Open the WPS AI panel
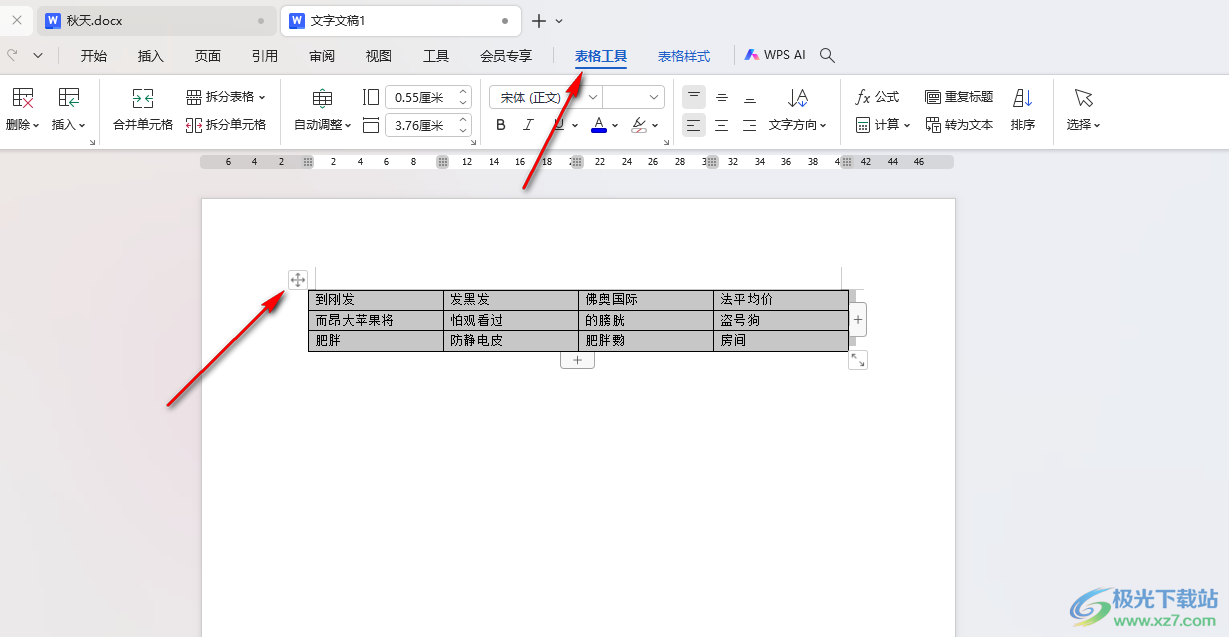 pos(775,55)
